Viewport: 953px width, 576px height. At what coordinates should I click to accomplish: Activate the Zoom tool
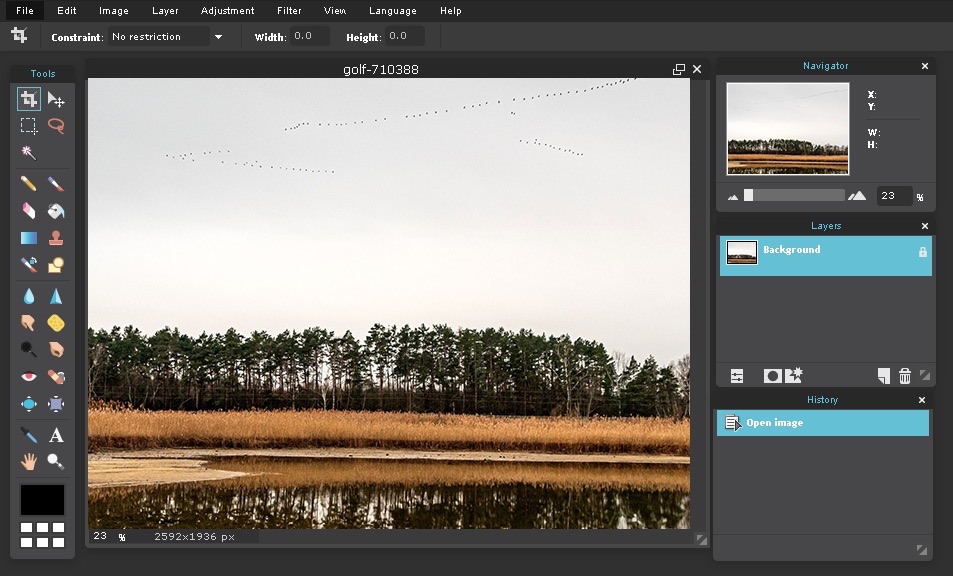(x=56, y=461)
